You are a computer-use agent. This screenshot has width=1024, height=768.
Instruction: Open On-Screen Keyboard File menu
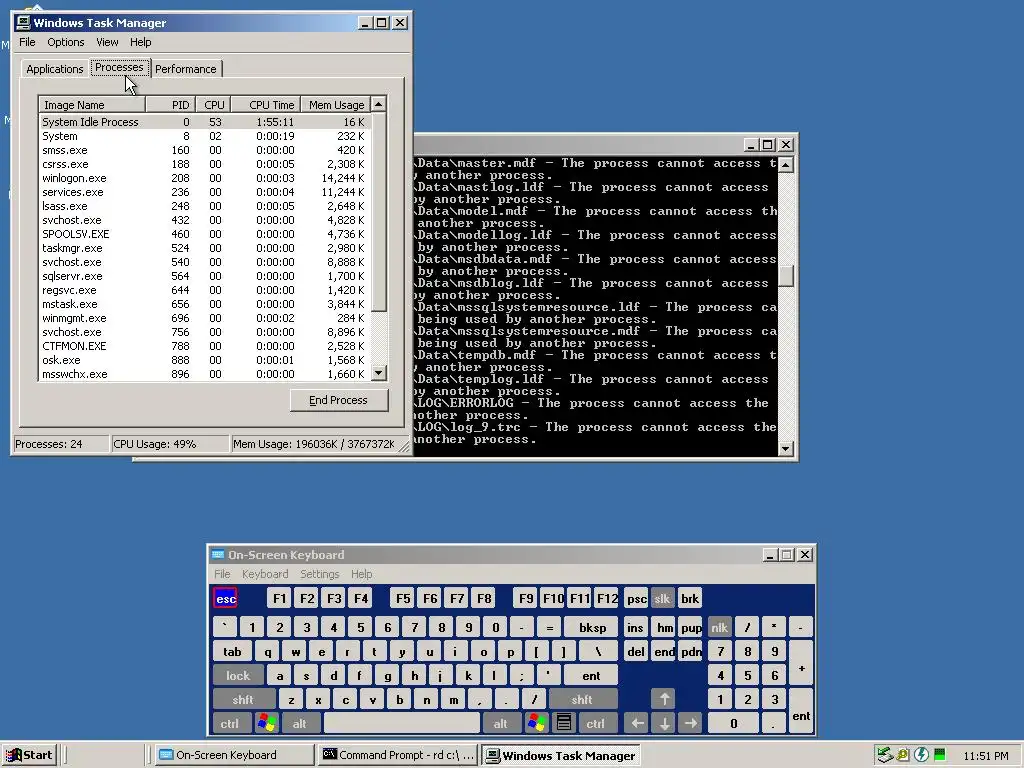[x=222, y=574]
